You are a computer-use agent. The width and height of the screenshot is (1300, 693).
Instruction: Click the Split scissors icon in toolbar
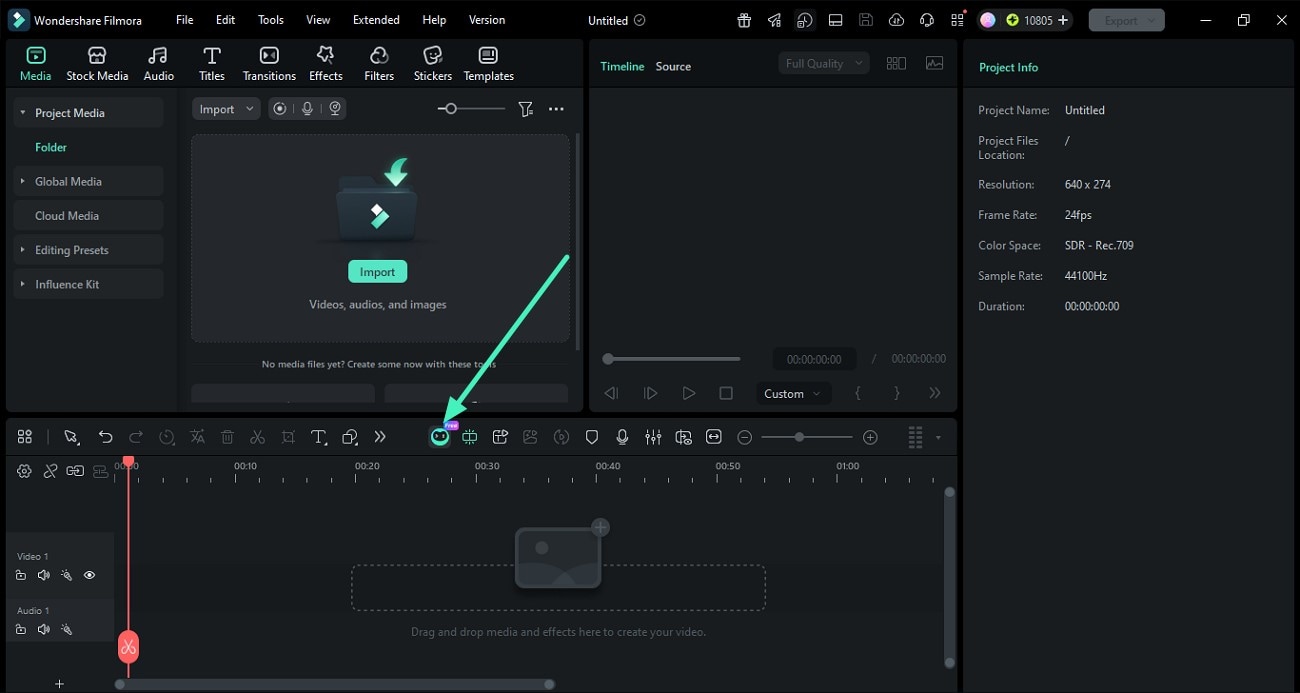point(257,437)
